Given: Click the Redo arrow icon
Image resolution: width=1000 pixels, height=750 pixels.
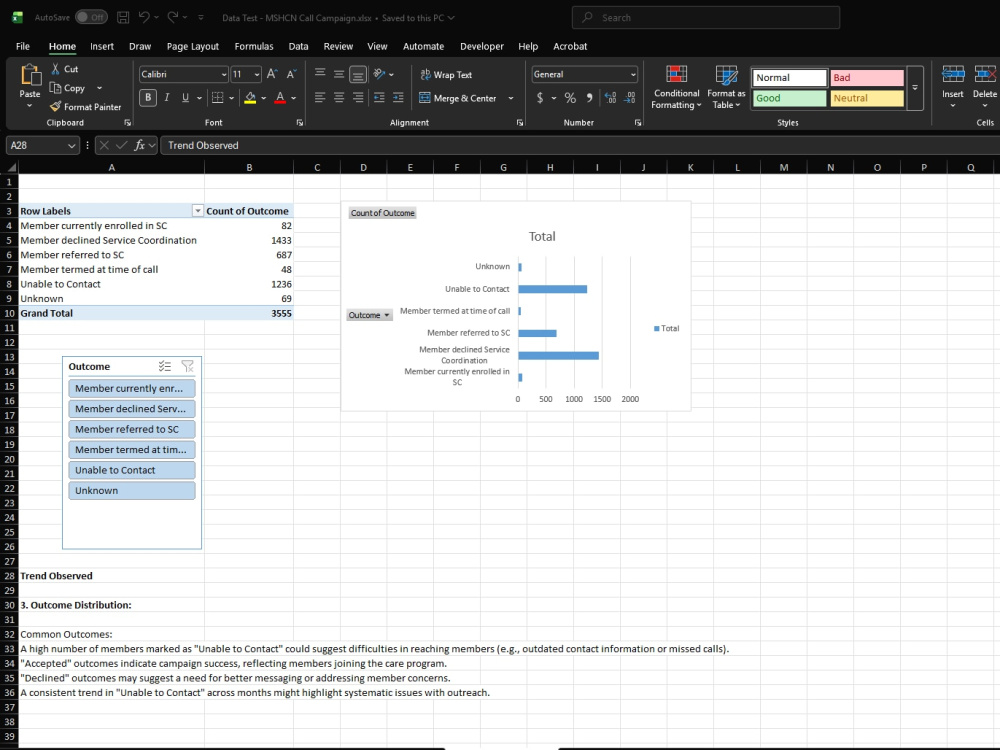Looking at the screenshot, I should pos(173,18).
